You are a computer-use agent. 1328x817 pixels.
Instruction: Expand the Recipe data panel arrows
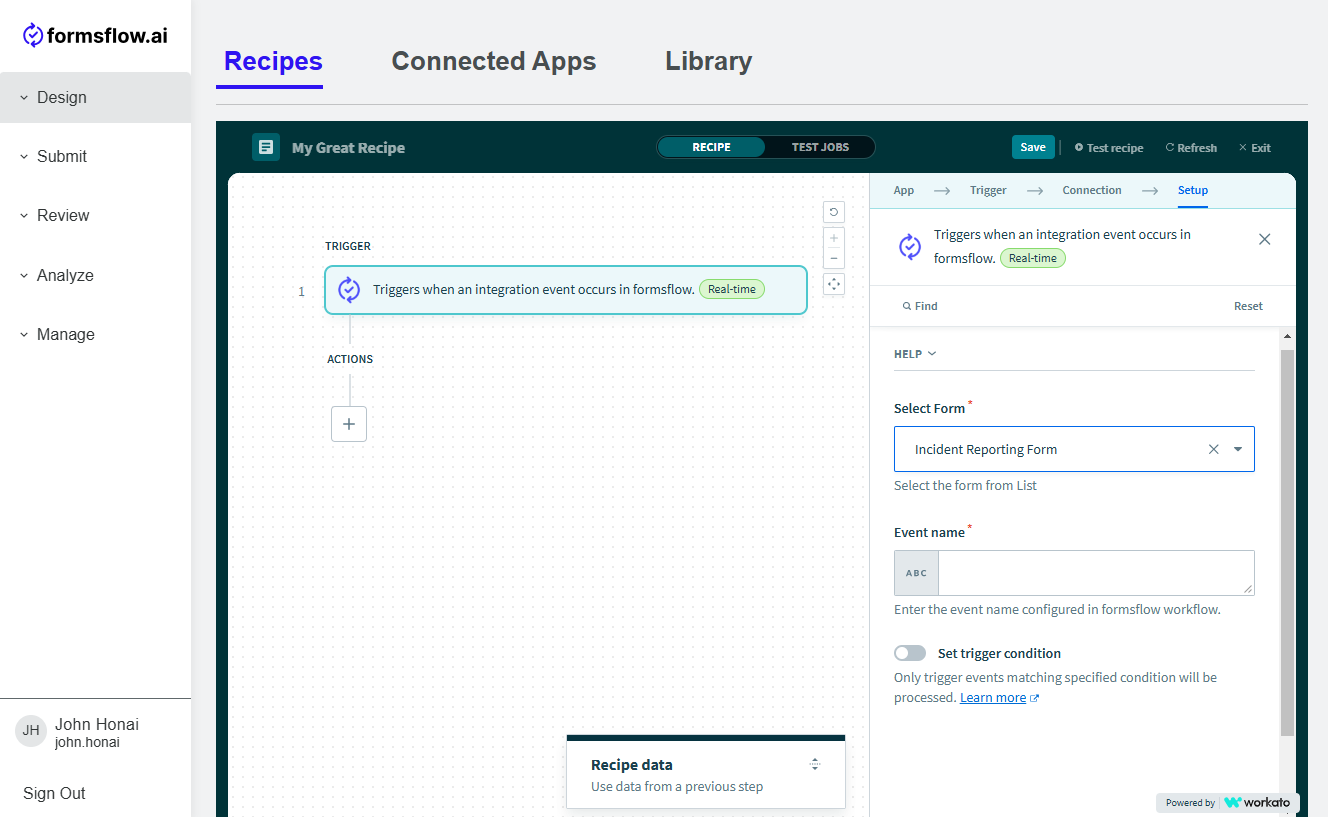(x=815, y=764)
